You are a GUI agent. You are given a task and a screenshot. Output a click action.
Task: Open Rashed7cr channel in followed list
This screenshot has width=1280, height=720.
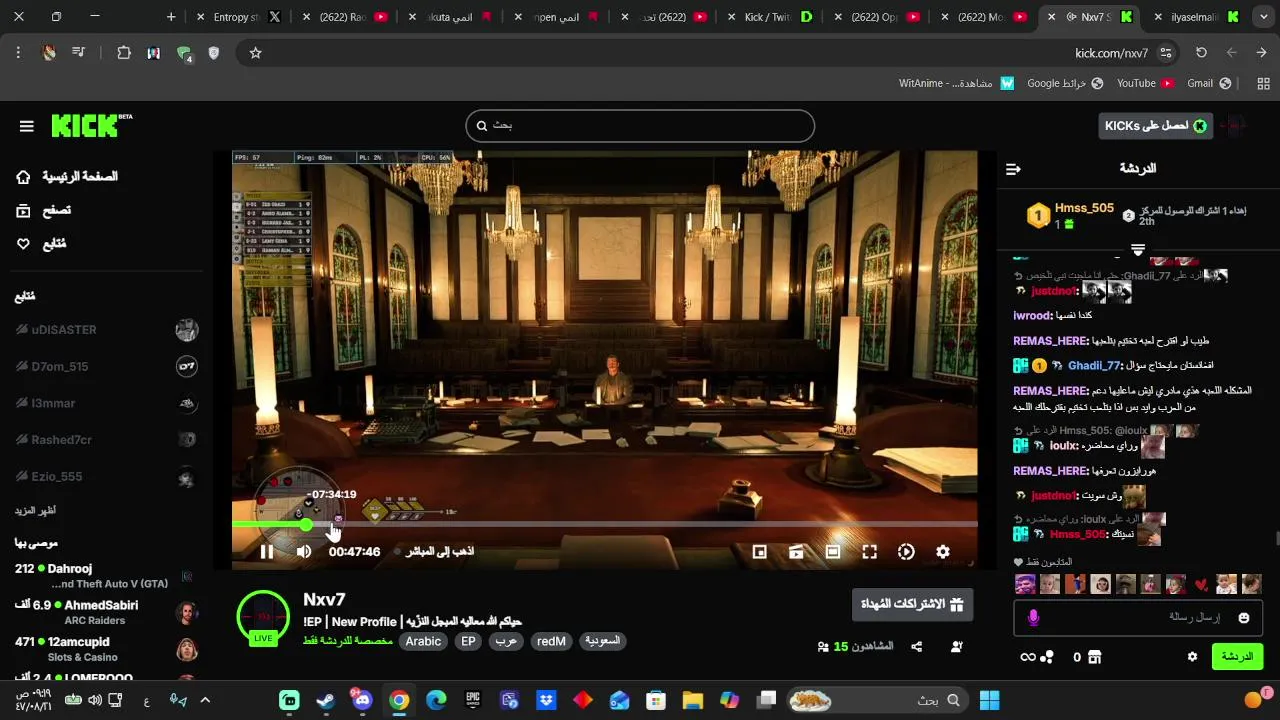point(106,440)
